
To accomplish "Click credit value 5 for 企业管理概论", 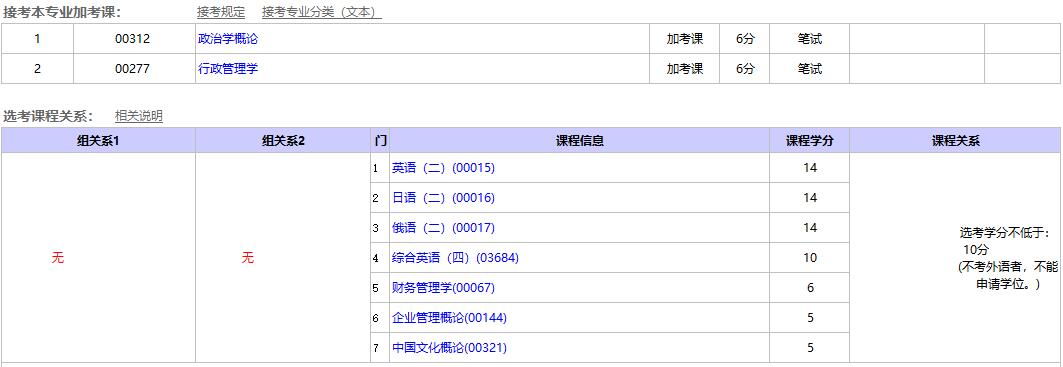I will [809, 317].
